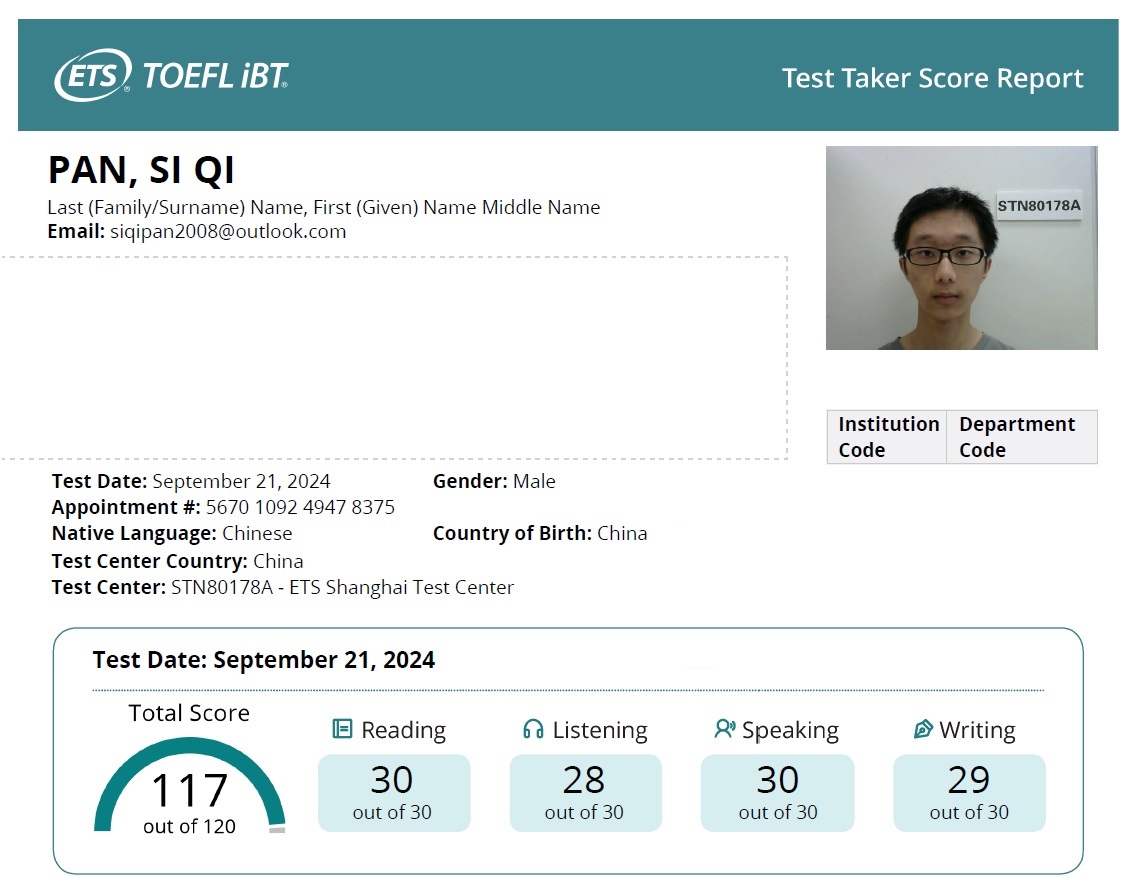Click the Department Code cell
Screen dimensions: 1128x886
[1022, 437]
